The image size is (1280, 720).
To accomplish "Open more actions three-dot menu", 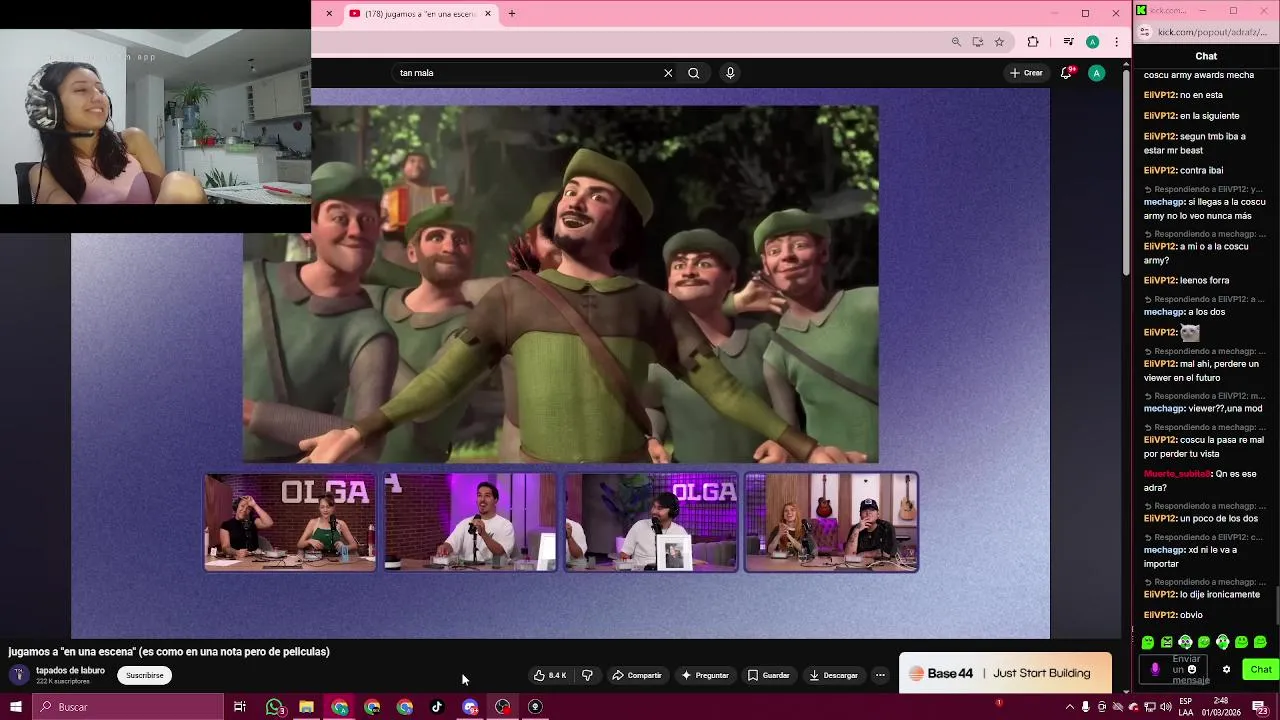I will coord(880,675).
